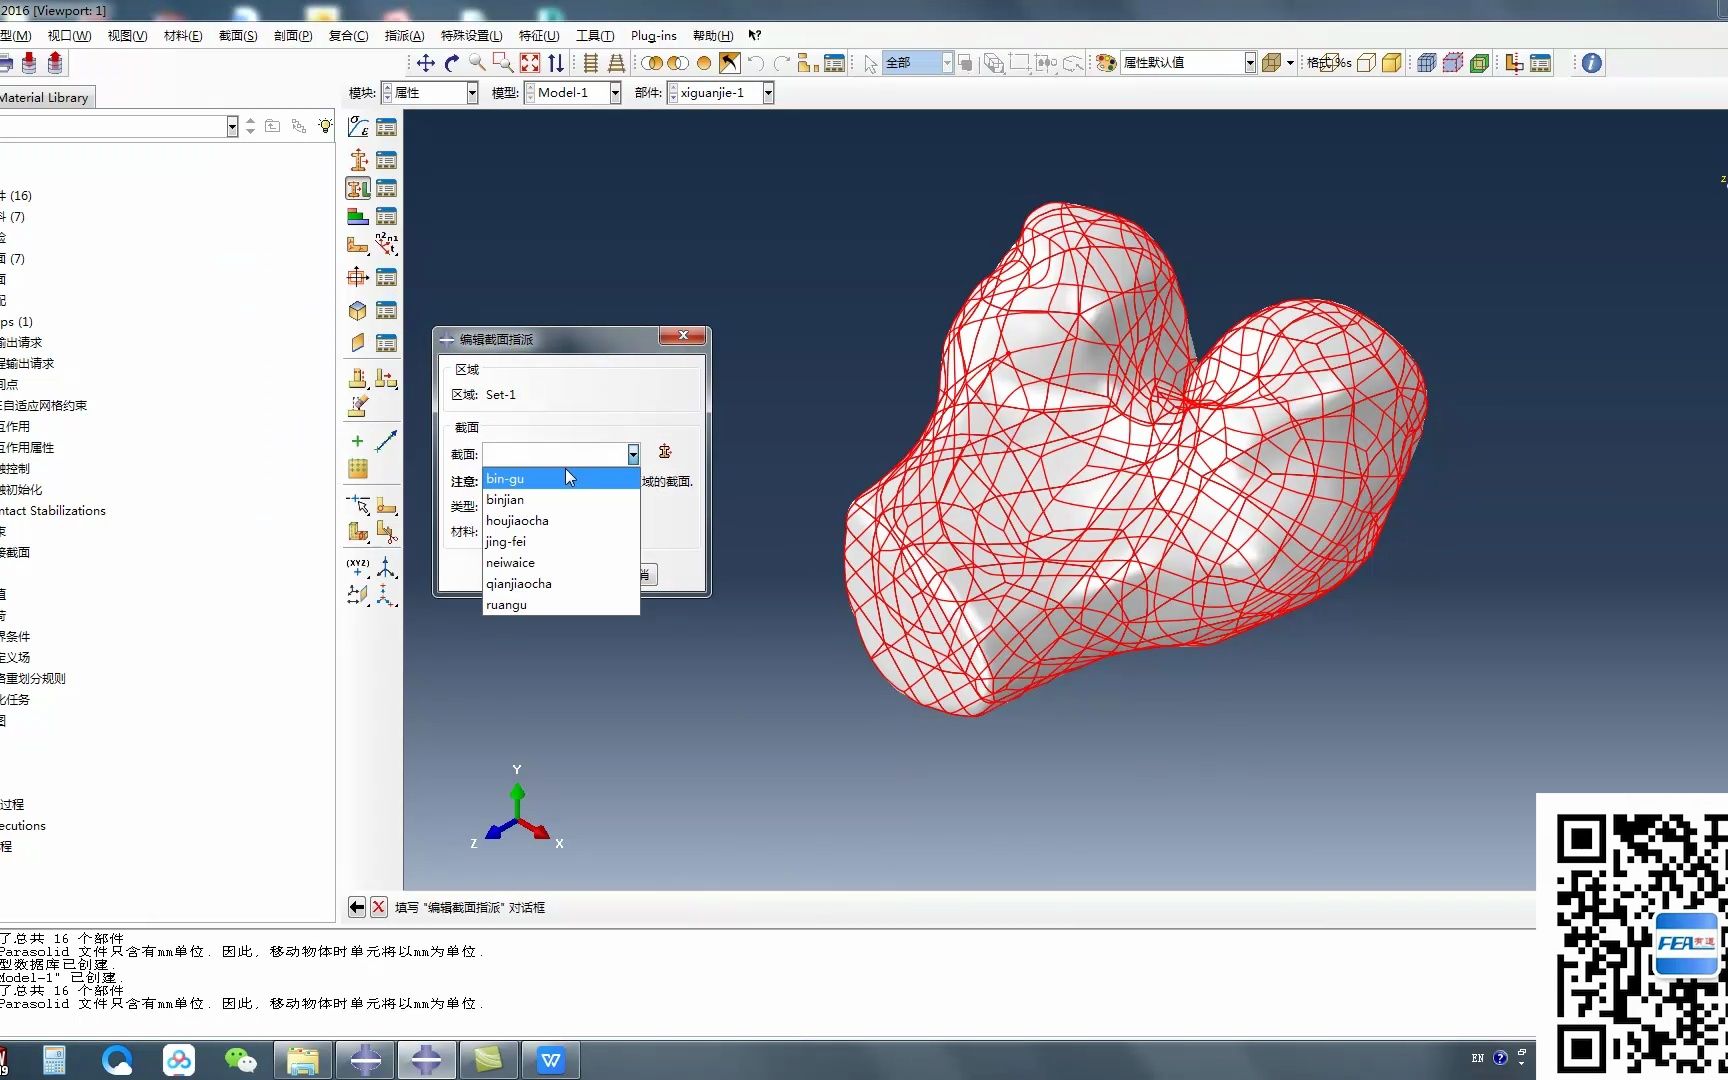Click the Auto-Fit View icon
1728x1080 pixels.
pos(530,63)
